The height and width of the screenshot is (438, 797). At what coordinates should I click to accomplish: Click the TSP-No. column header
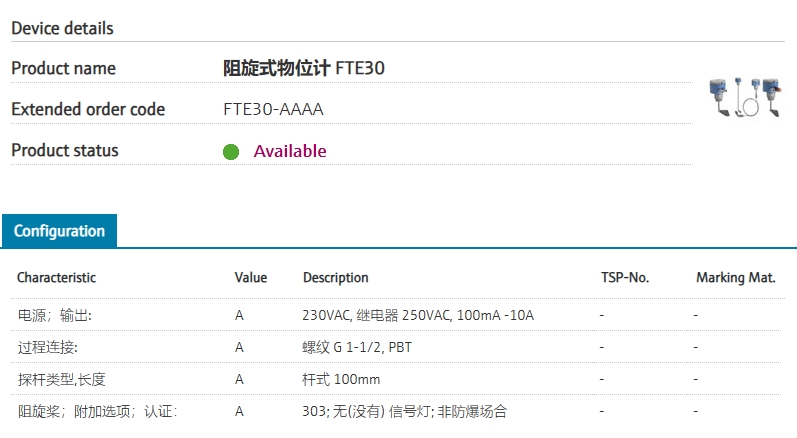click(624, 277)
